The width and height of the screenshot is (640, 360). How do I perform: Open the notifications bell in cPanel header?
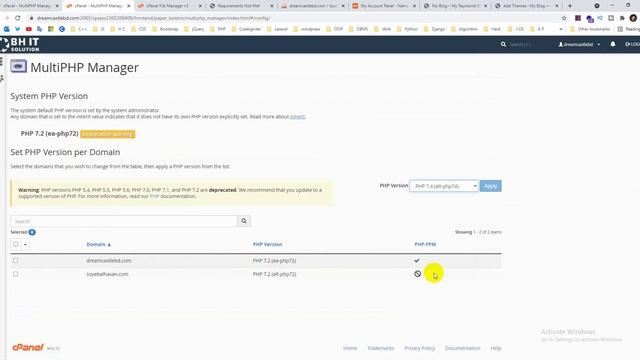(x=613, y=44)
